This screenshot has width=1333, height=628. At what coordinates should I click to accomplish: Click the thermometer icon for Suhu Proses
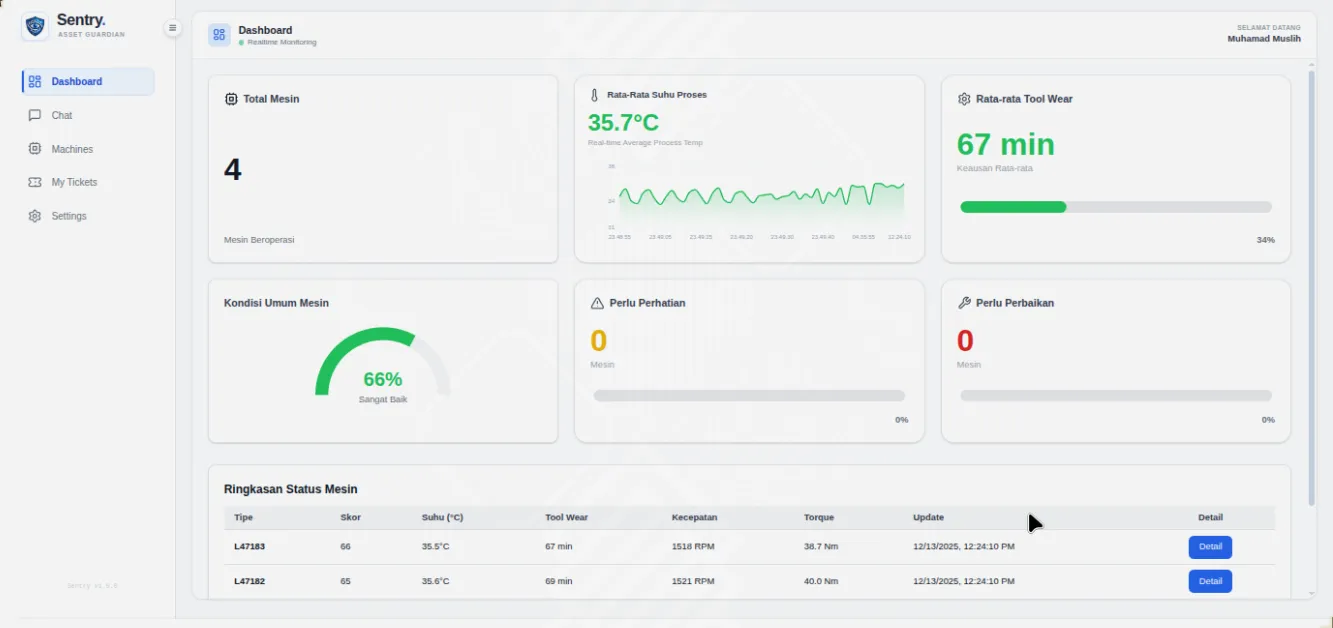tap(594, 95)
